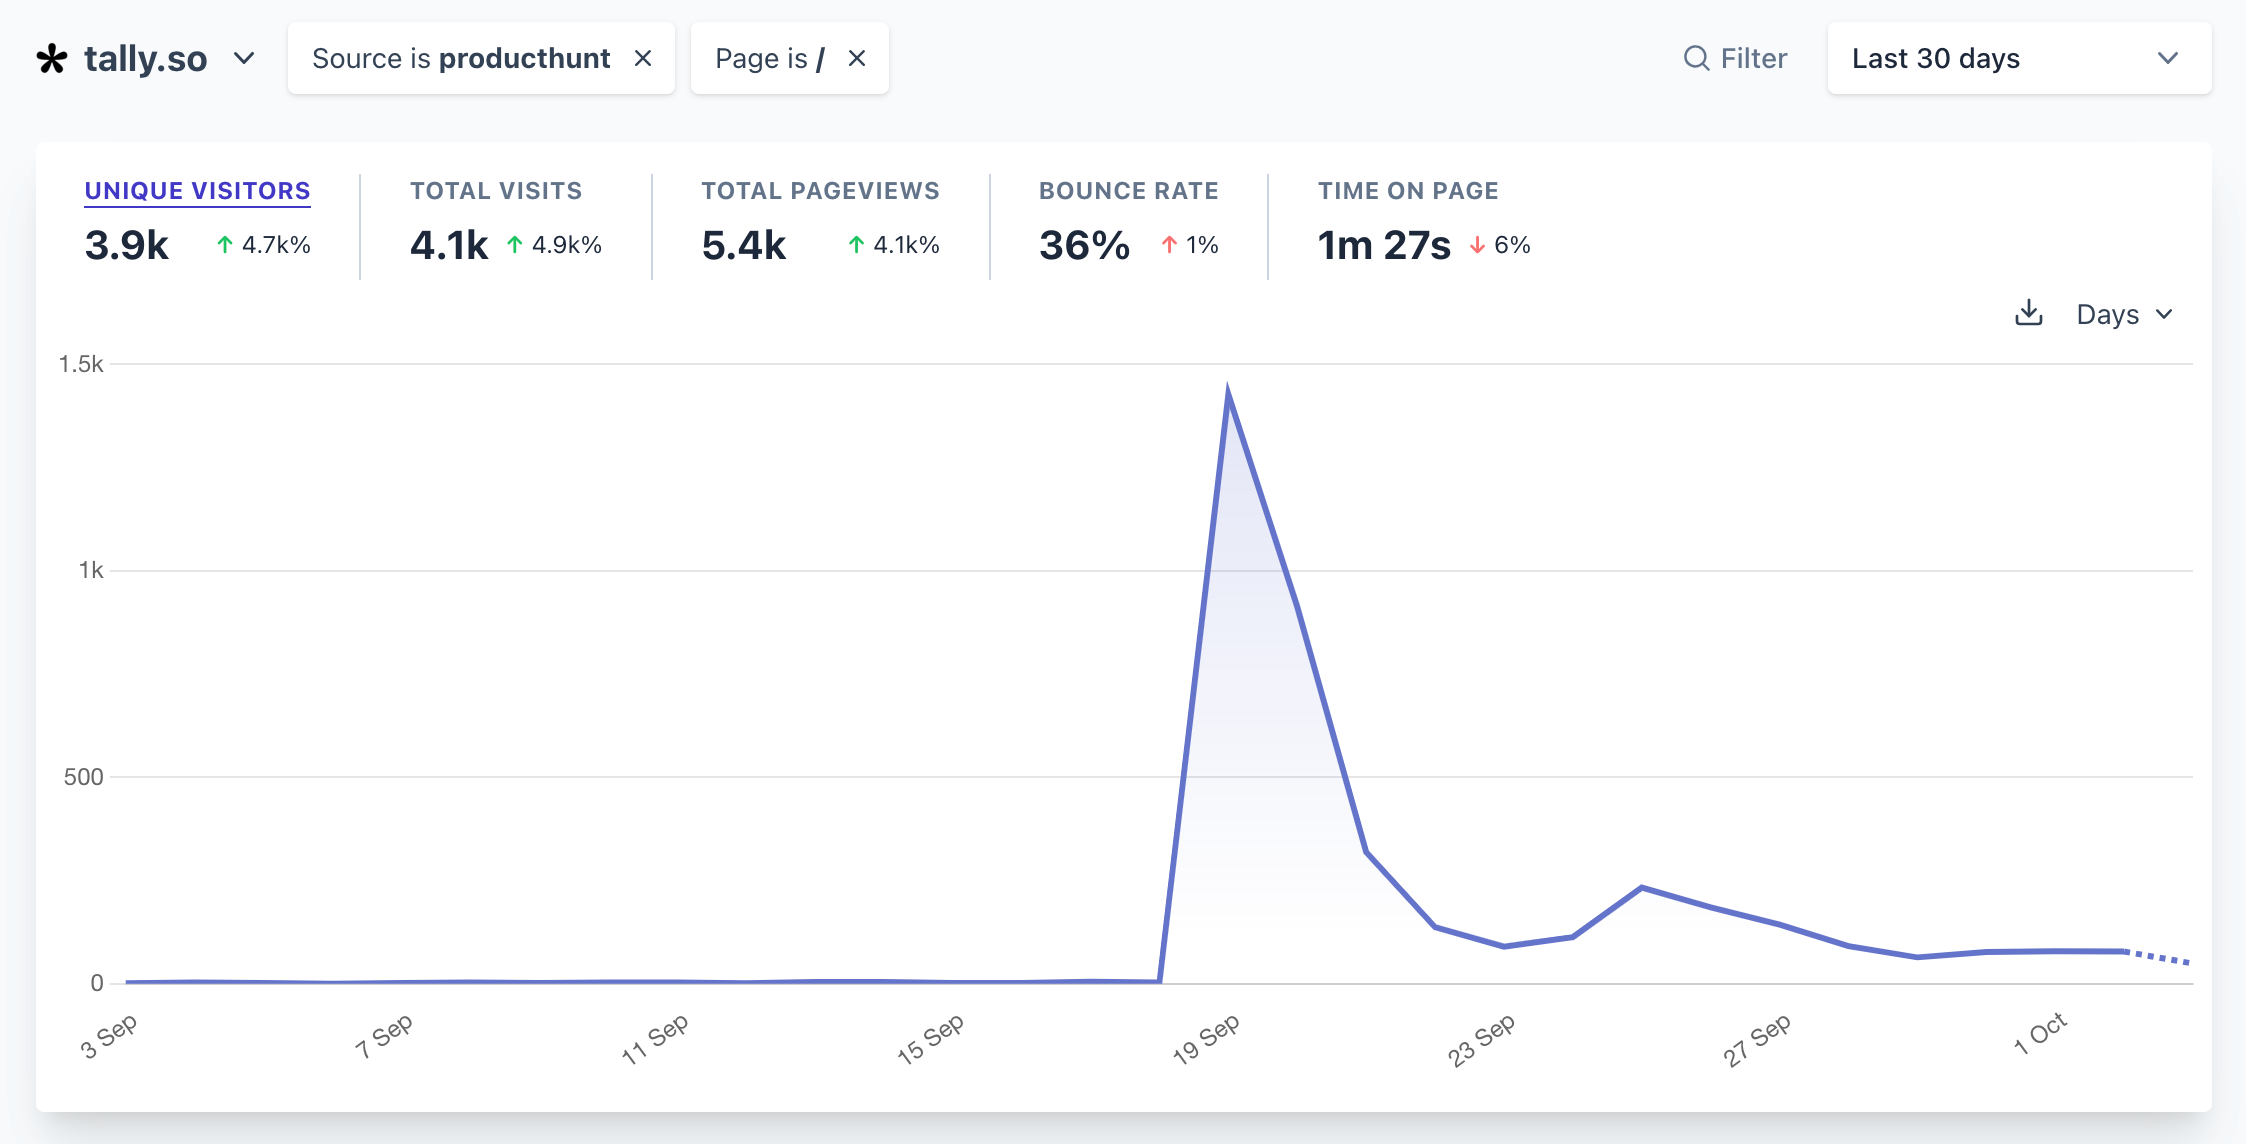
Task: Click the dotted line segment after 1 Oct
Action: (2160, 958)
